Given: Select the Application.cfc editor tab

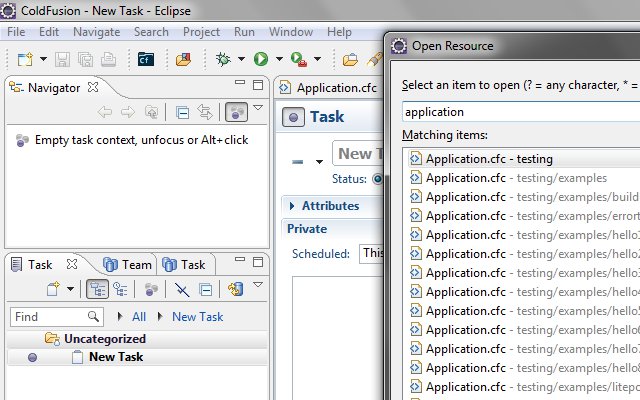Looking at the screenshot, I should click(329, 88).
